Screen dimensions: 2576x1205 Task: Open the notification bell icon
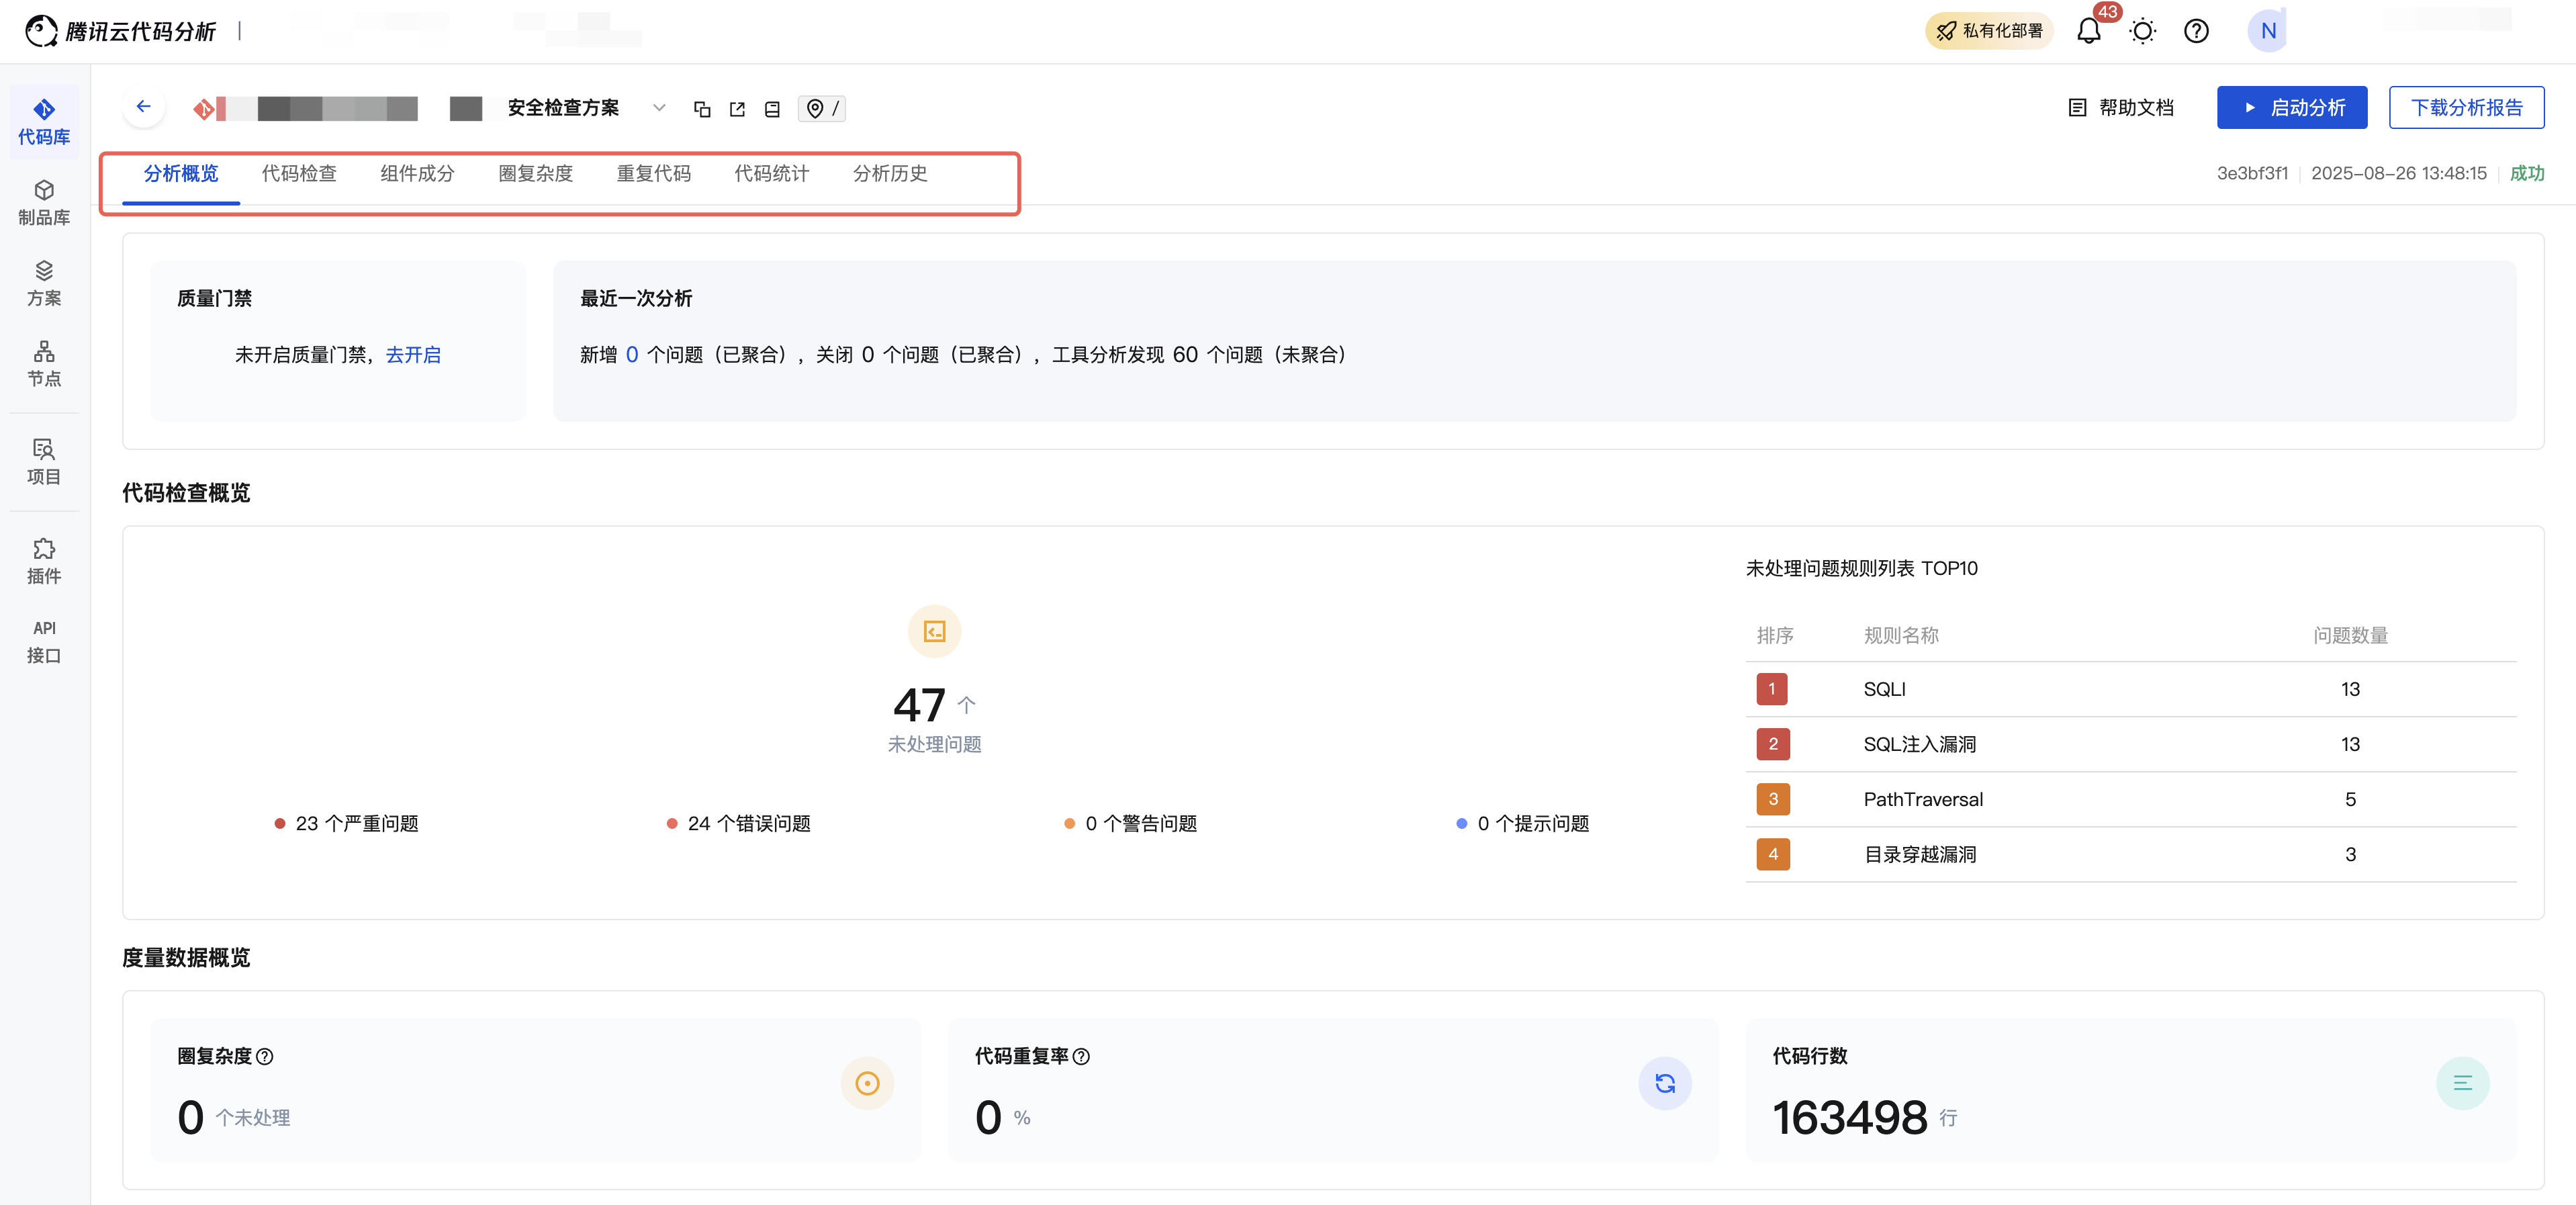click(2088, 31)
